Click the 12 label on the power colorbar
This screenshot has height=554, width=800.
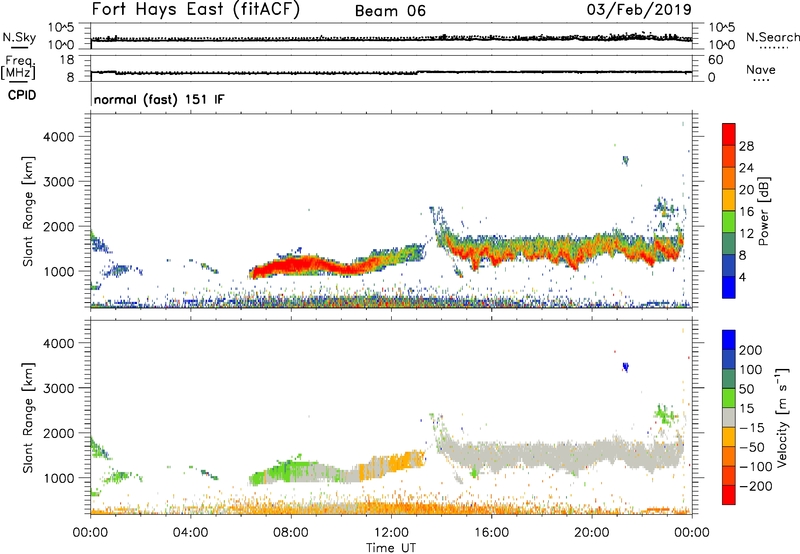point(746,234)
